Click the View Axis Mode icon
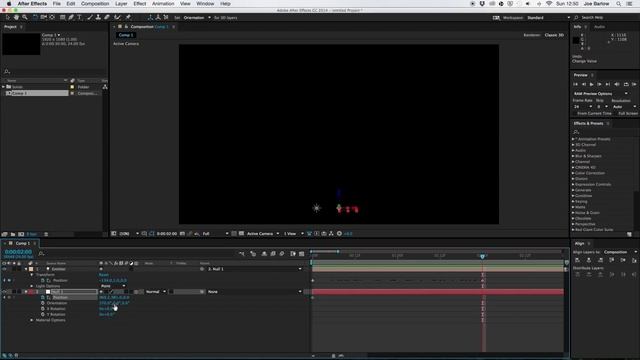Image resolution: width=640 pixels, height=360 pixels. (166, 18)
